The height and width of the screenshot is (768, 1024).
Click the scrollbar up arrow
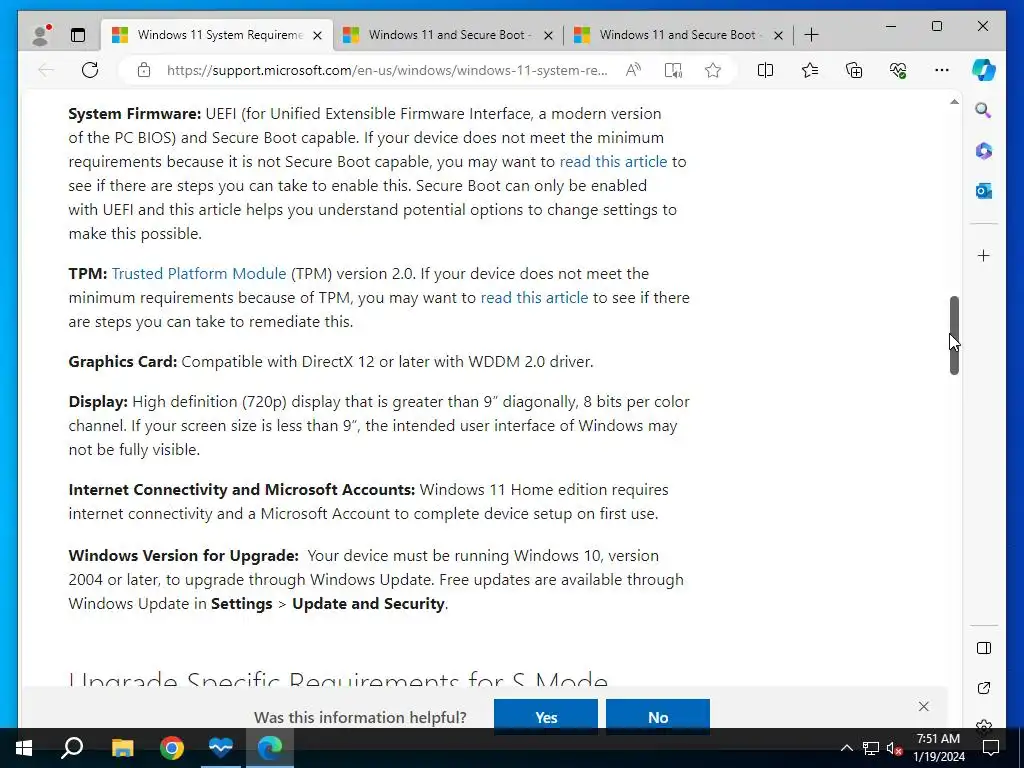pyautogui.click(x=954, y=102)
